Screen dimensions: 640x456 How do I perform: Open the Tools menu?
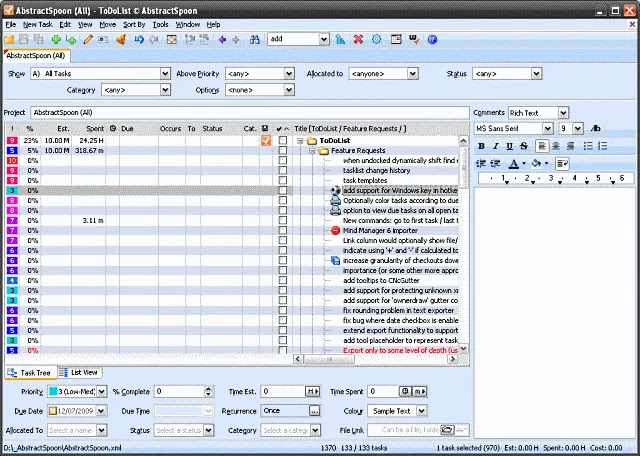[x=160, y=25]
